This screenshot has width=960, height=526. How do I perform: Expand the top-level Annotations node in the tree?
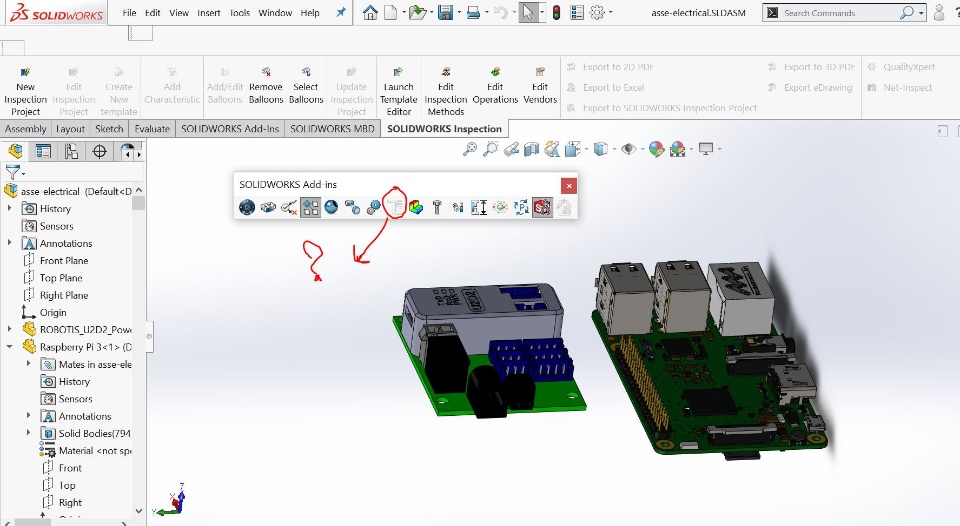(9, 243)
